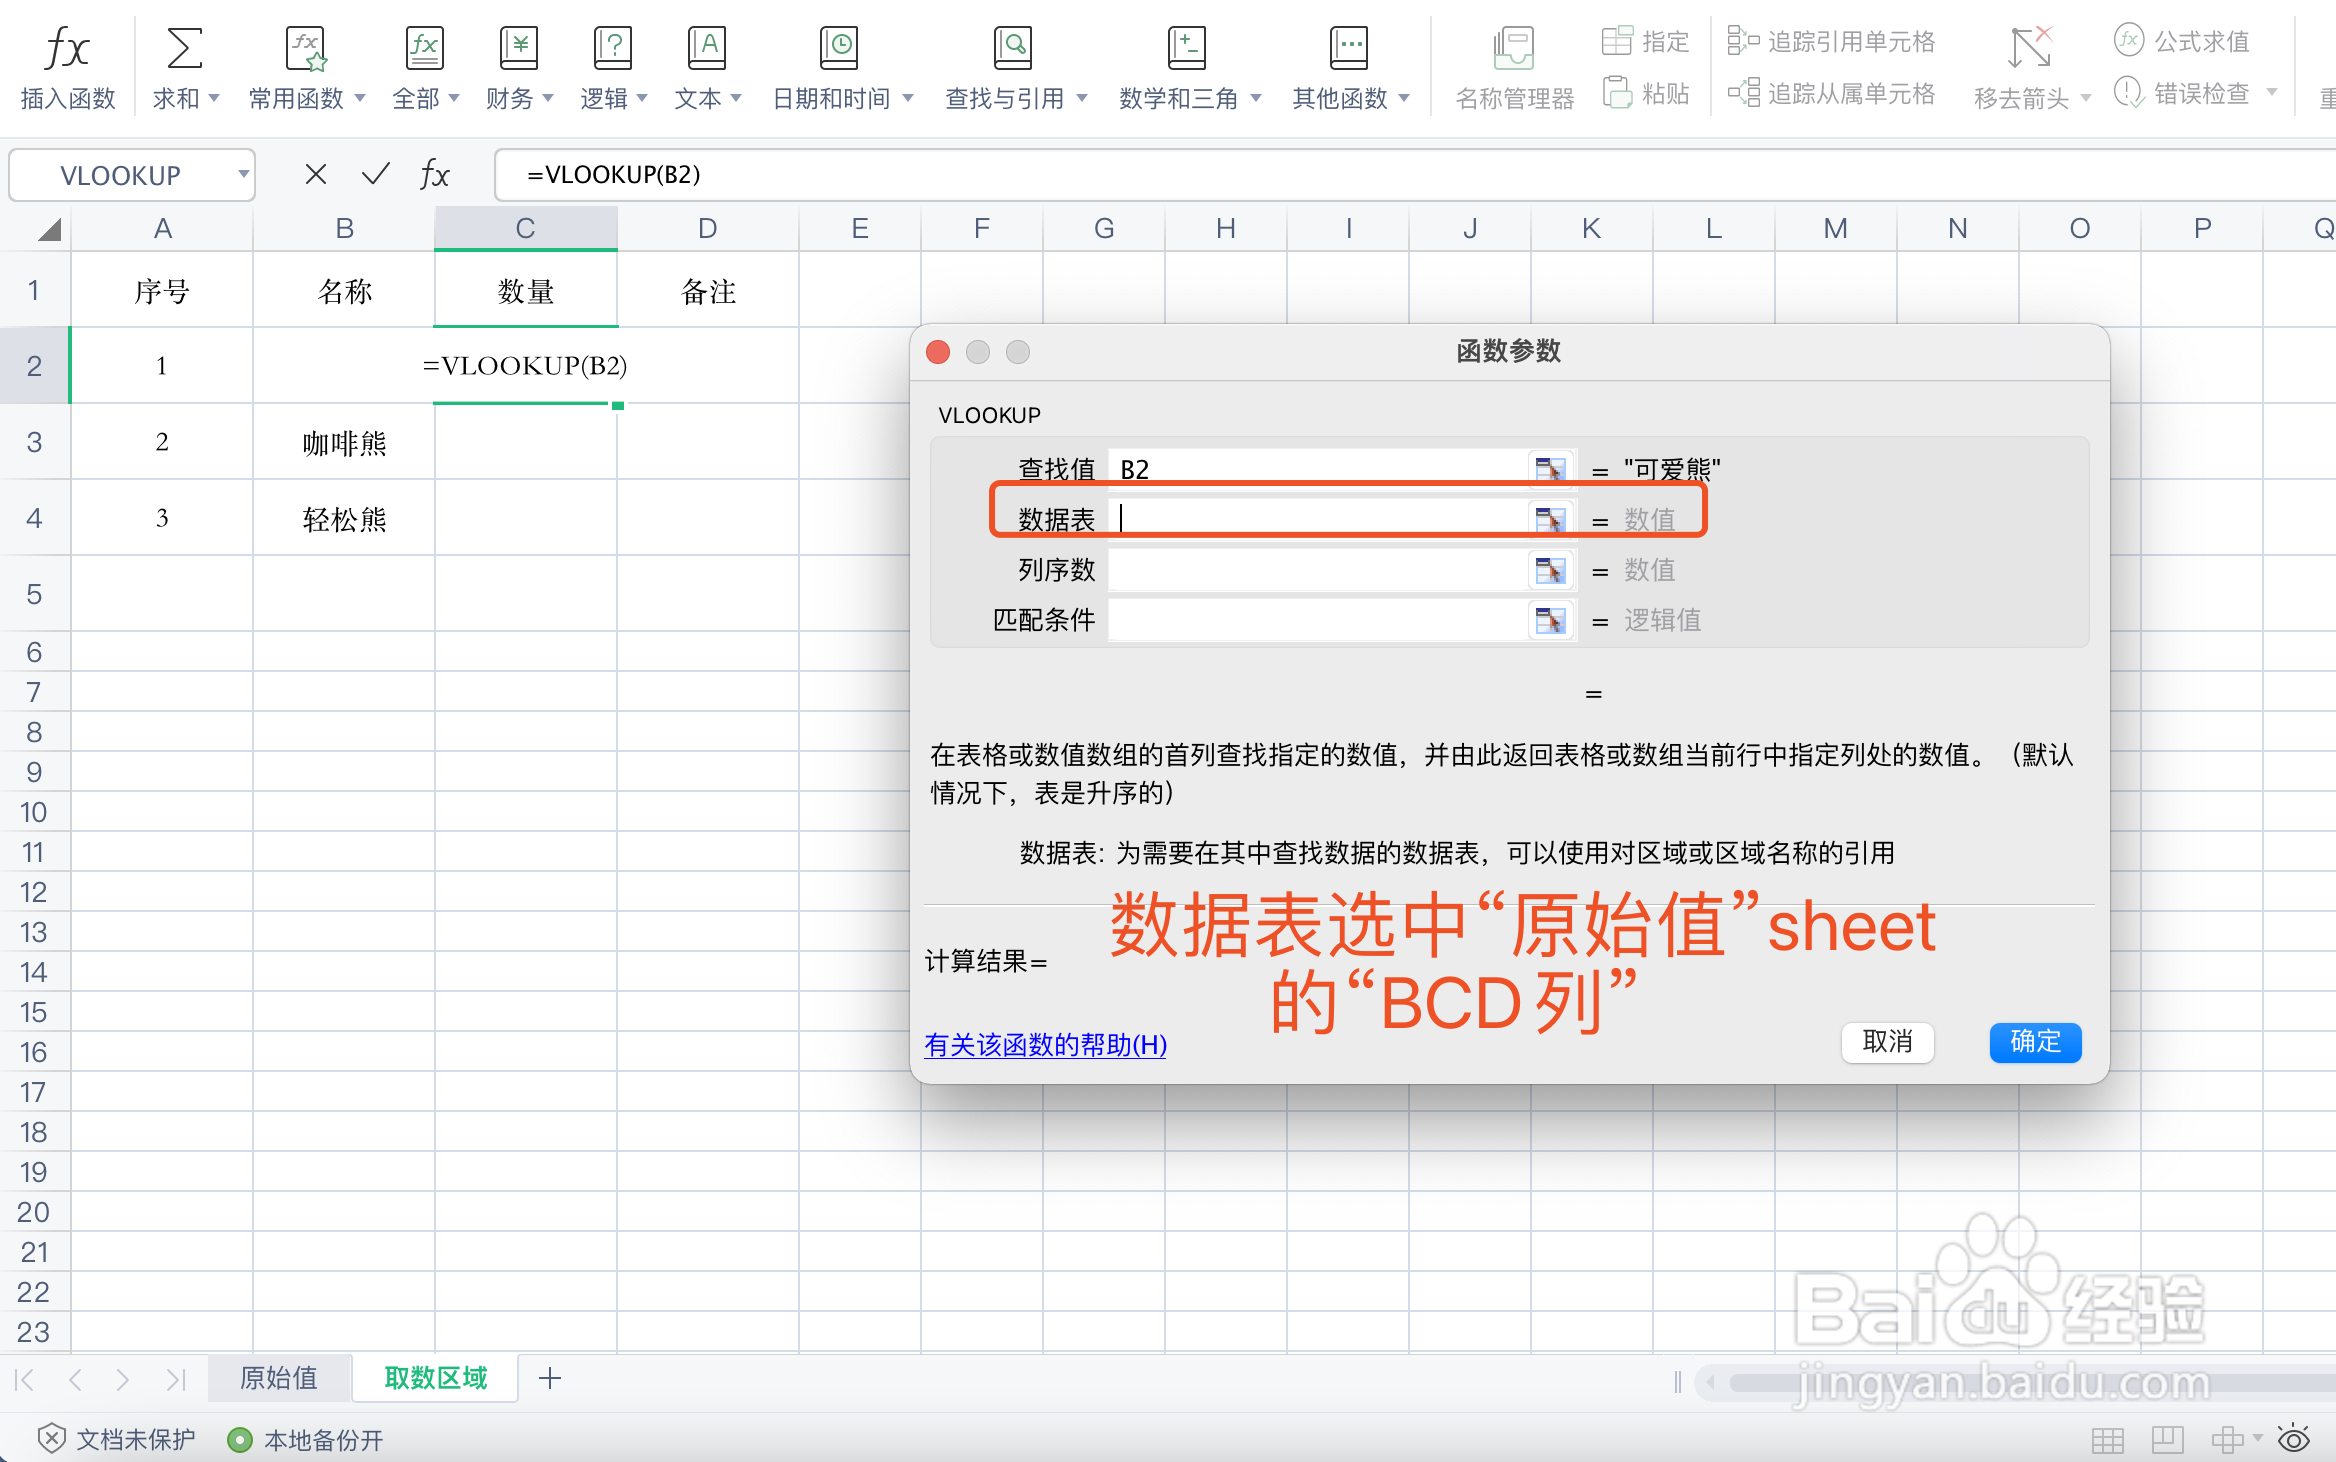The height and width of the screenshot is (1462, 2336).
Task: Toggle the 本地备份开 local backup status
Action: tap(306, 1440)
